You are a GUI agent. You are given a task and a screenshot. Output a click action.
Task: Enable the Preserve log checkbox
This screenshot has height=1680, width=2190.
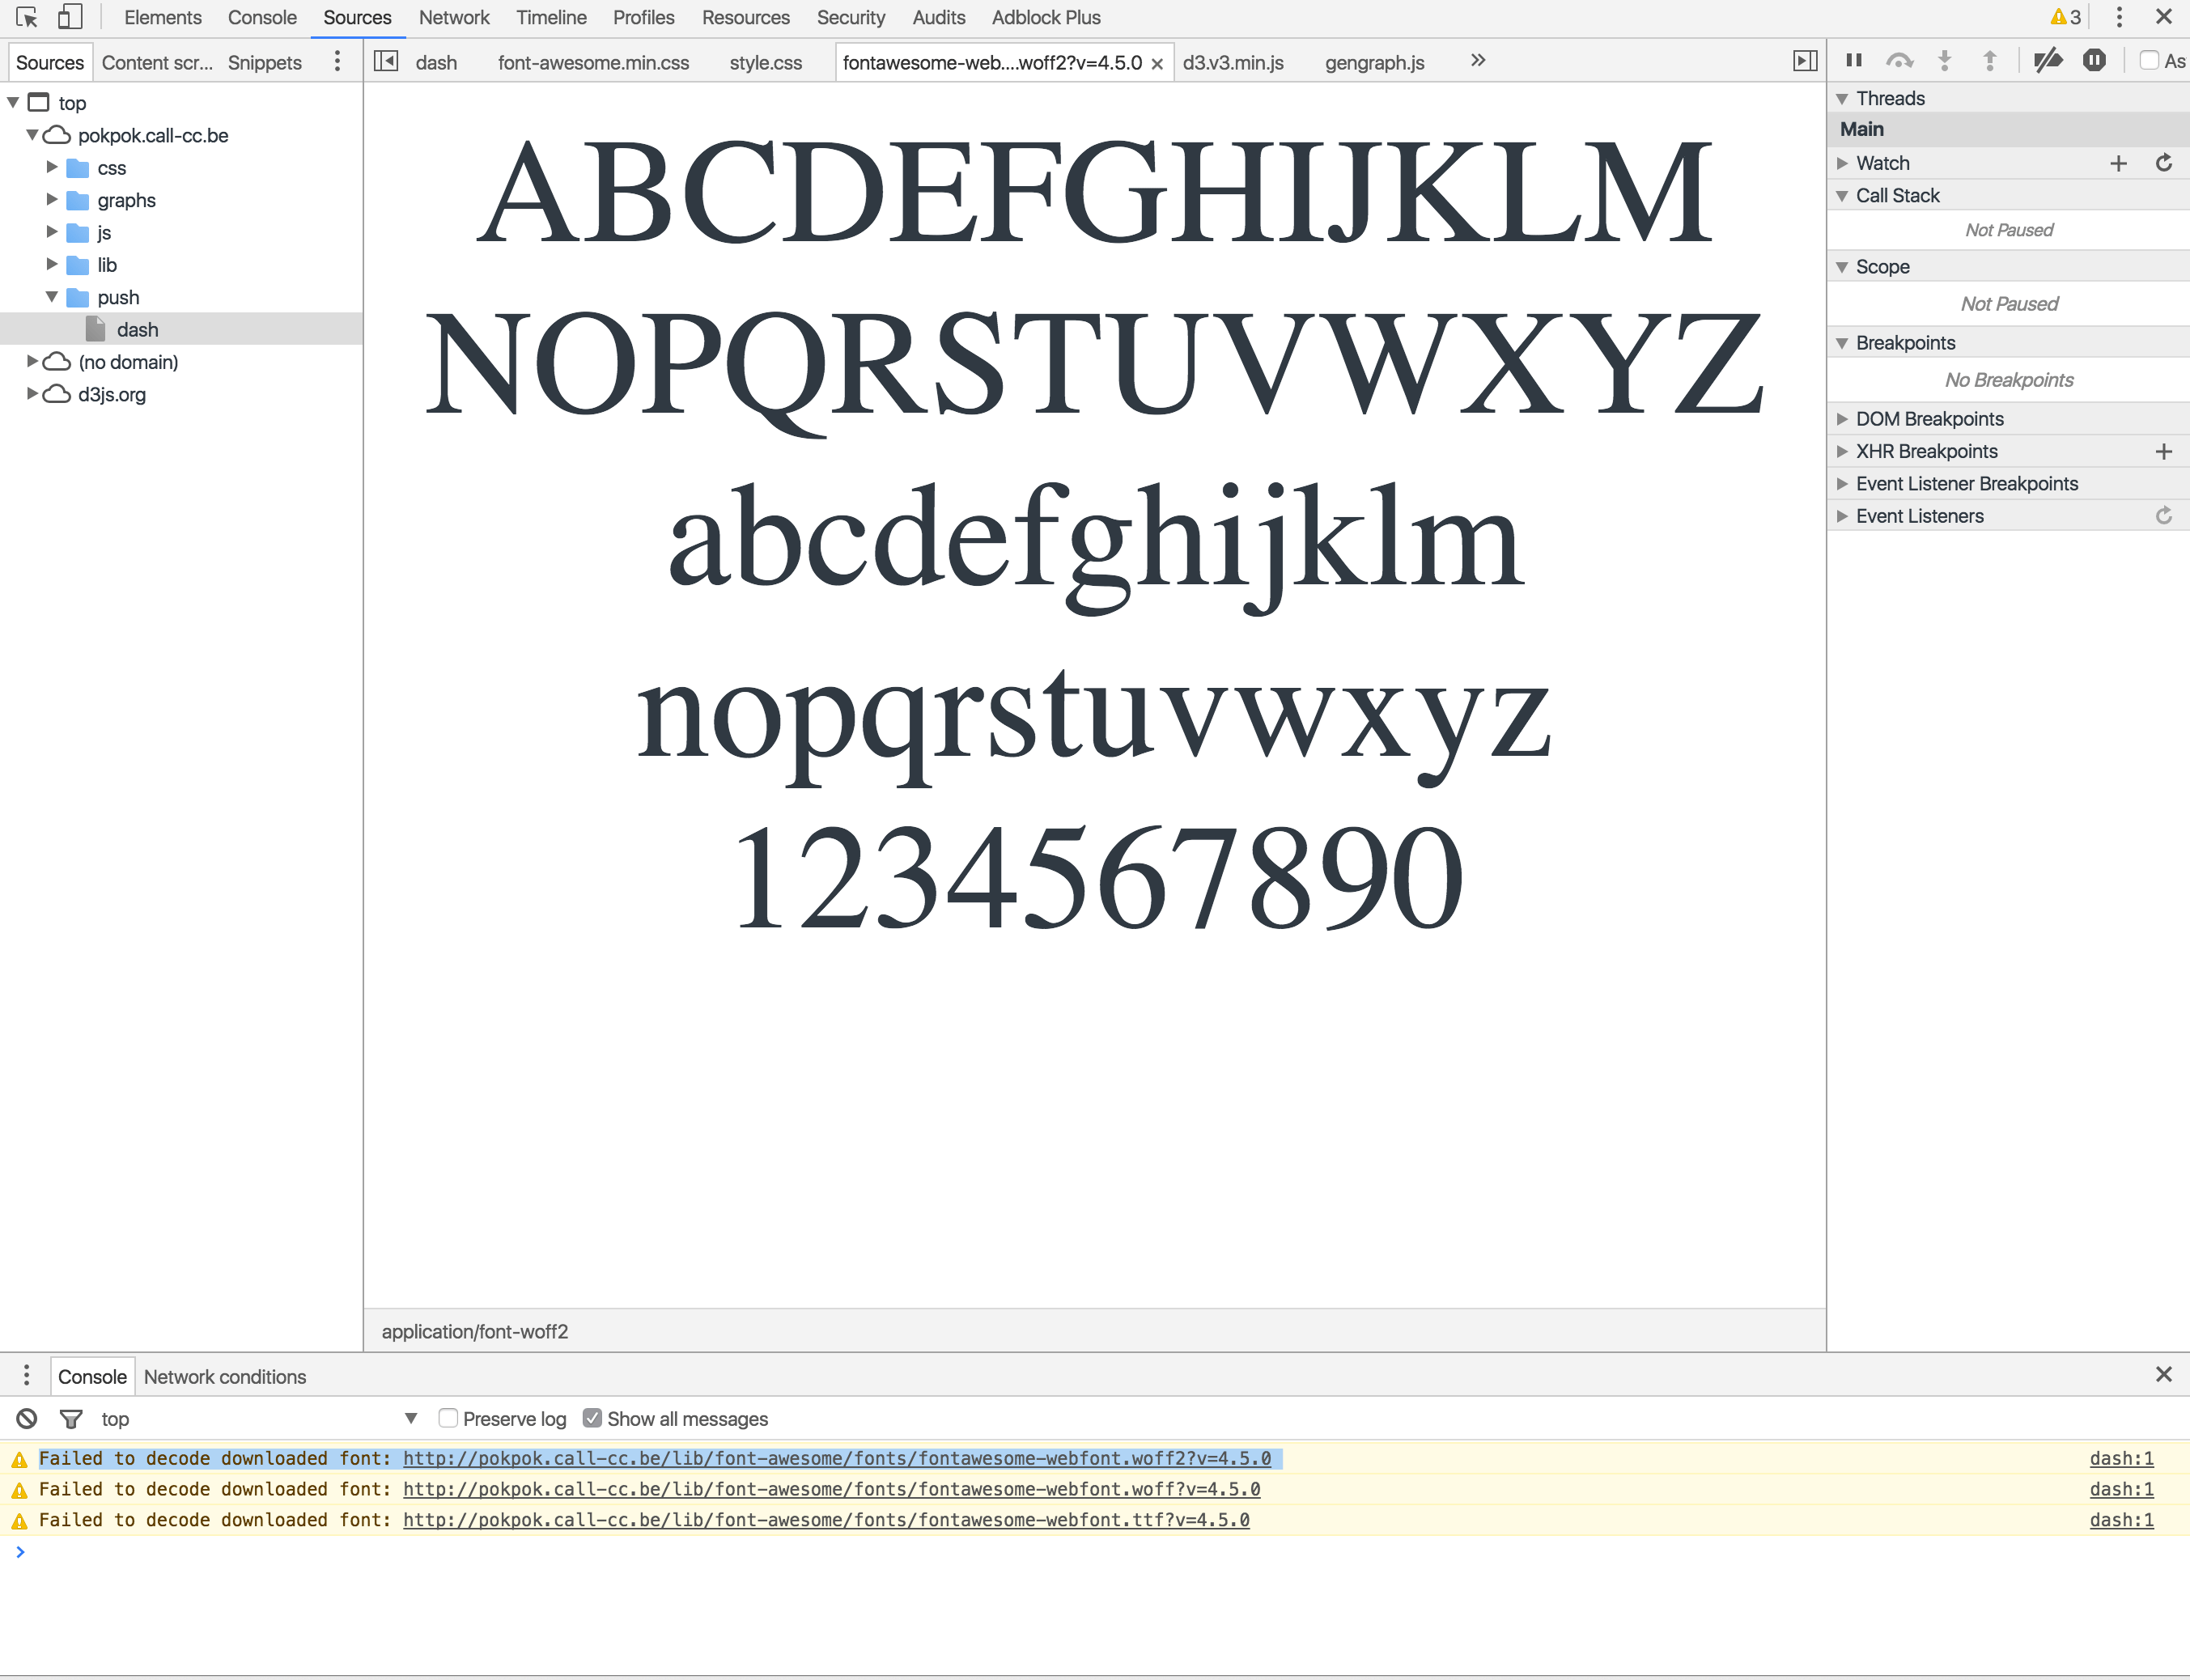click(448, 1418)
